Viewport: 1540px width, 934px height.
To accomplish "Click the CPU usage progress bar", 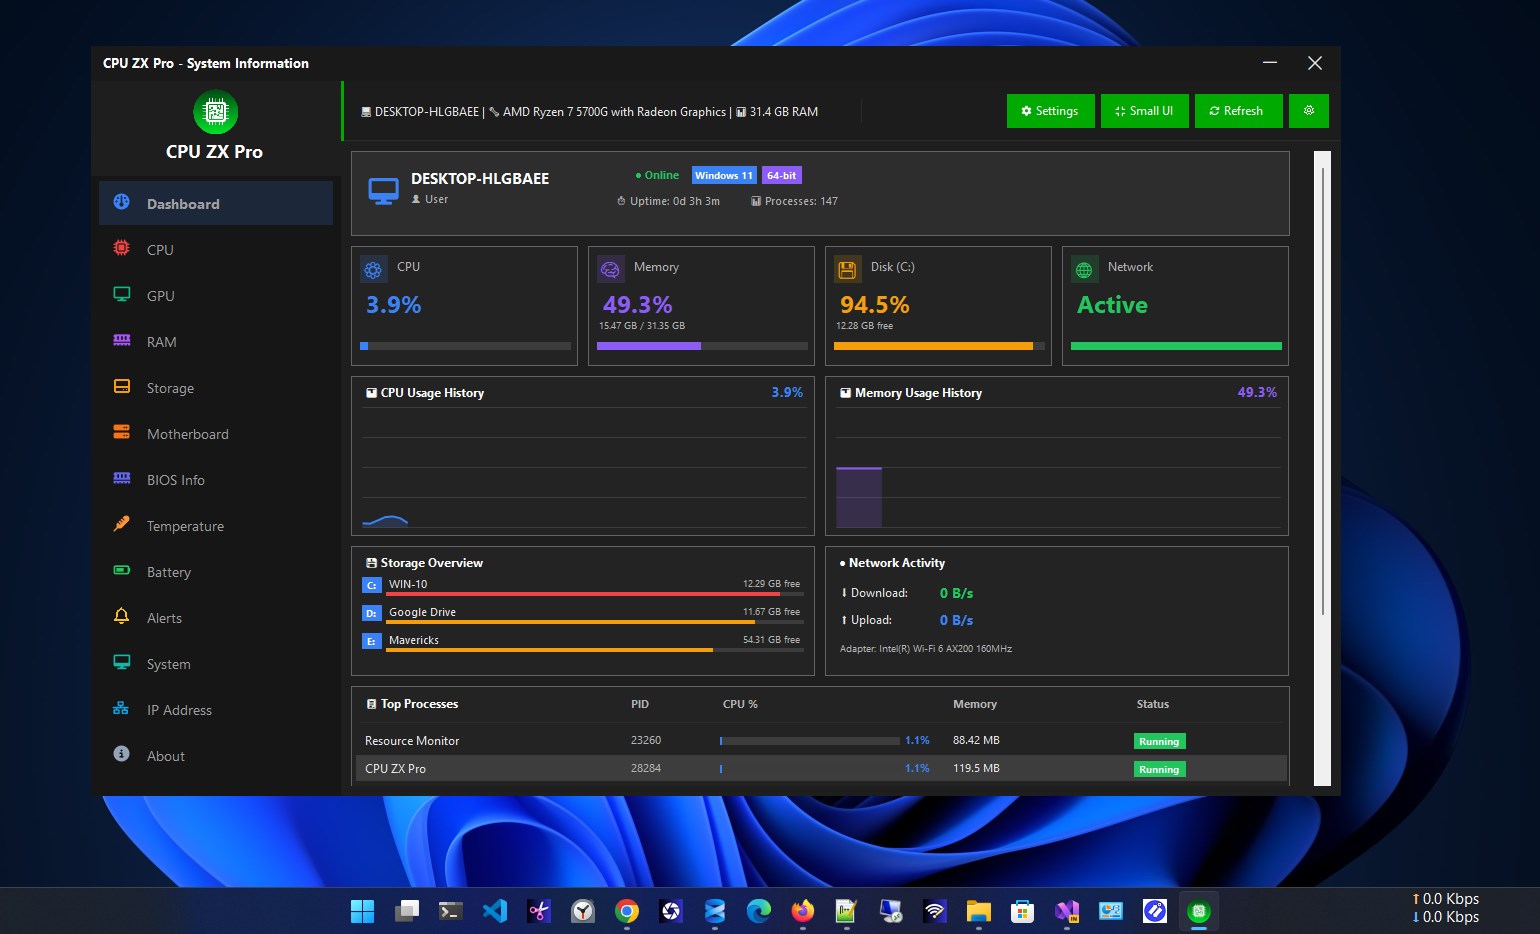I will [x=465, y=346].
